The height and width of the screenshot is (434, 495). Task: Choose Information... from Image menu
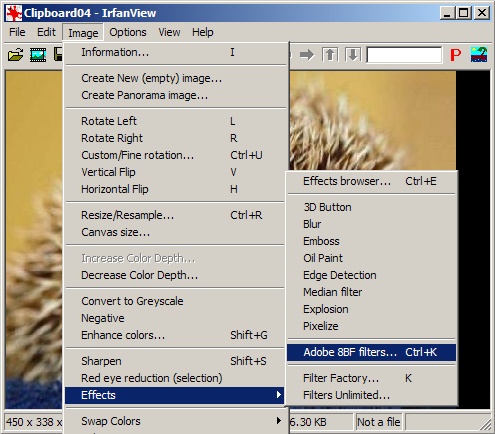pos(175,52)
